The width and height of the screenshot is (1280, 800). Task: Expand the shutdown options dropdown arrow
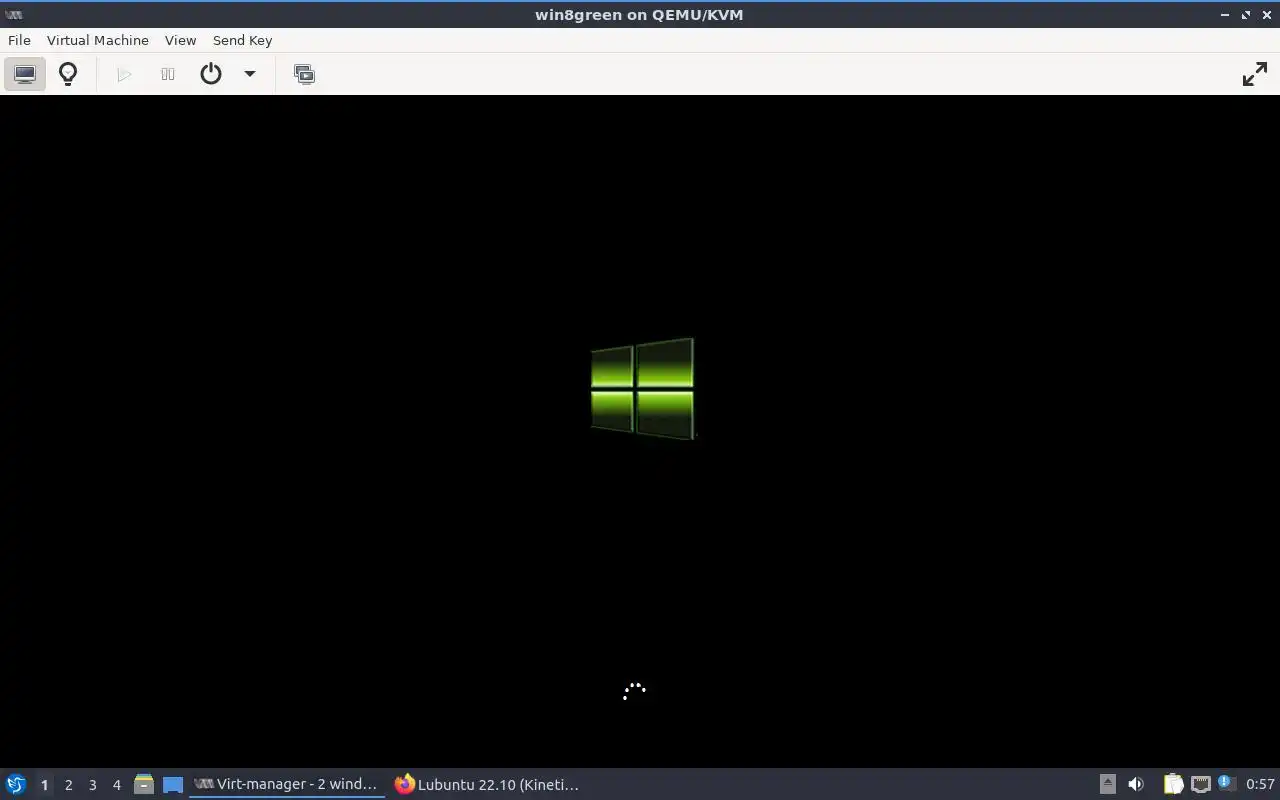click(x=250, y=74)
